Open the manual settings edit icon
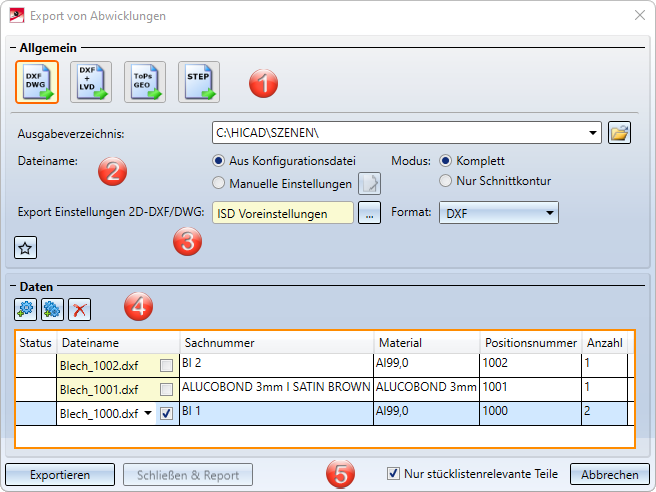Viewport: 656px width, 492px height. 370,183
